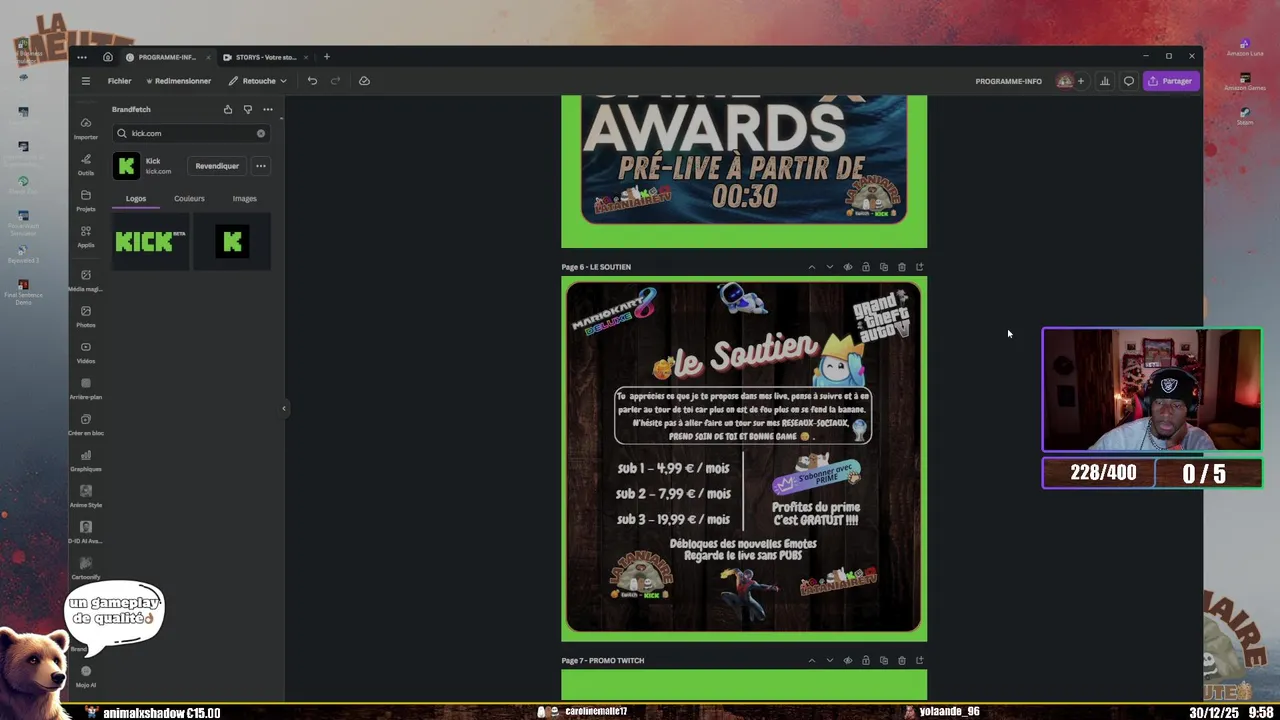Insert the KICK BETA wordmark logo
The height and width of the screenshot is (720, 1280).
coord(150,241)
